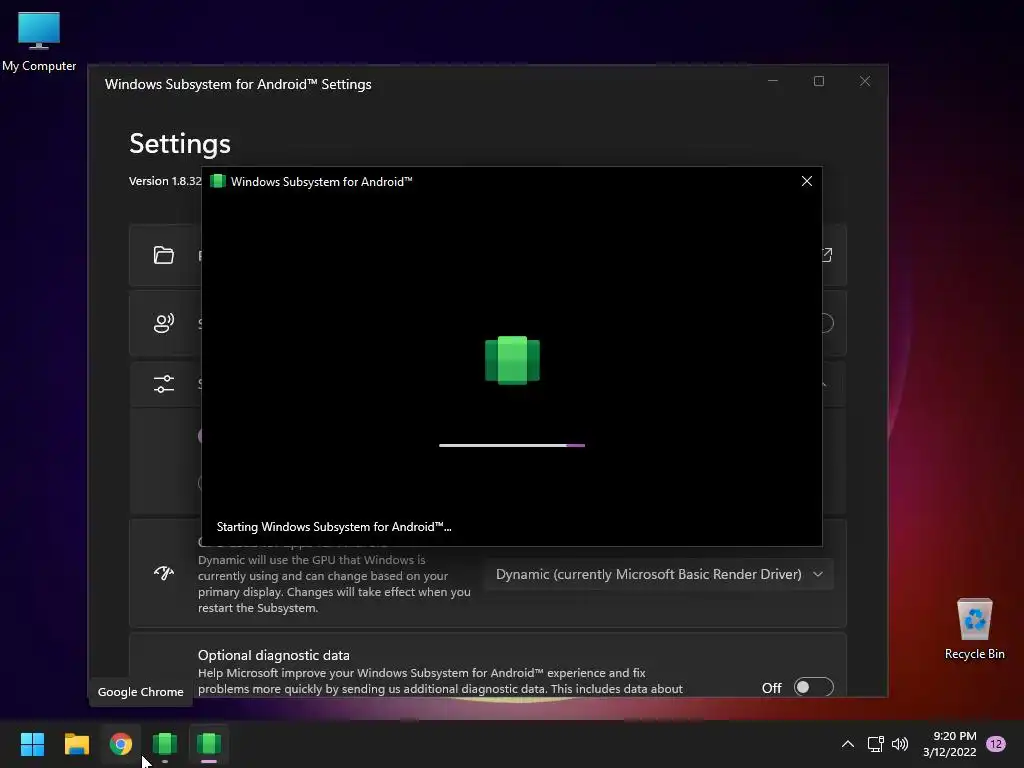The image size is (1024, 768).
Task: Click the GPU performance gauge icon
Action: point(164,573)
